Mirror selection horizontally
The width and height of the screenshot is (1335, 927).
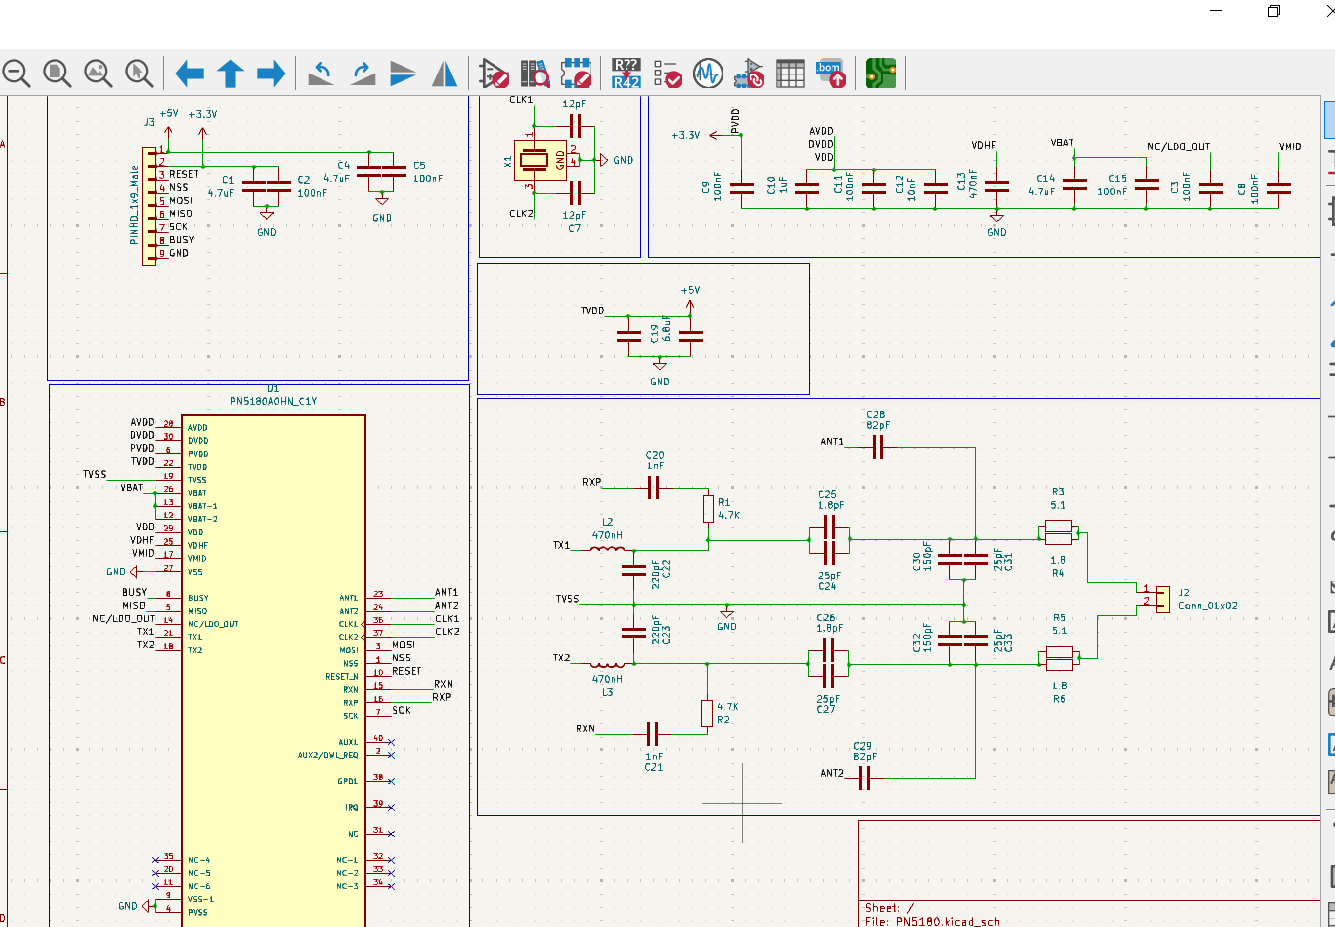[444, 73]
